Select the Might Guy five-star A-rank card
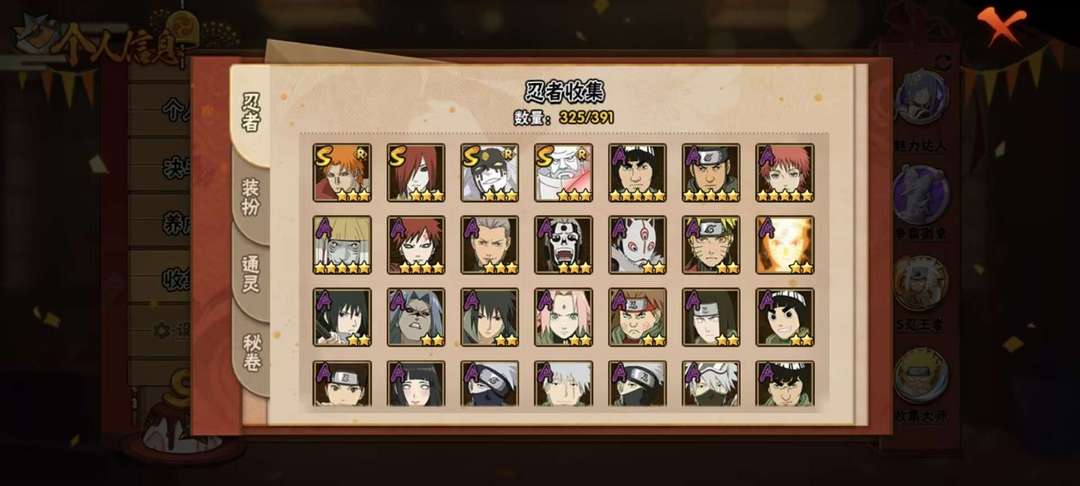The height and width of the screenshot is (486, 1080). (637, 172)
